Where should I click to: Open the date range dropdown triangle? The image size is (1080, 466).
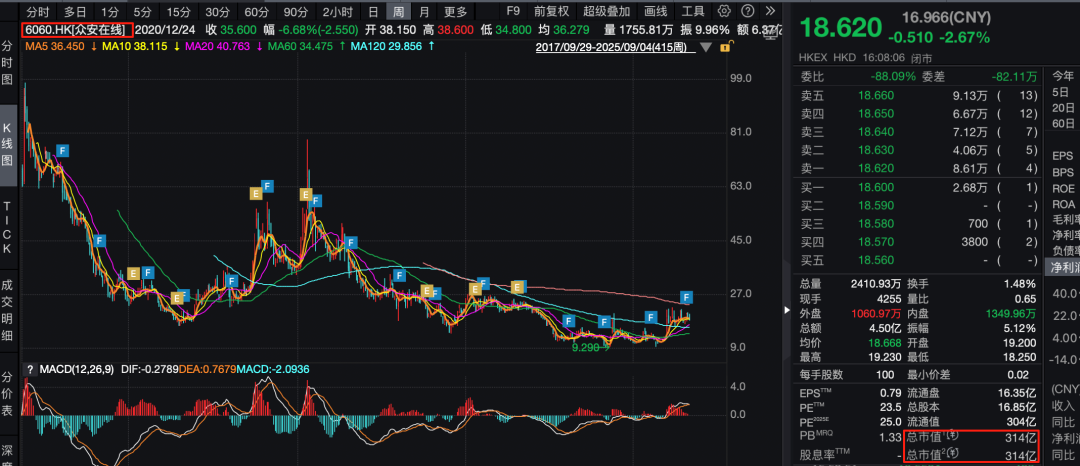706,47
